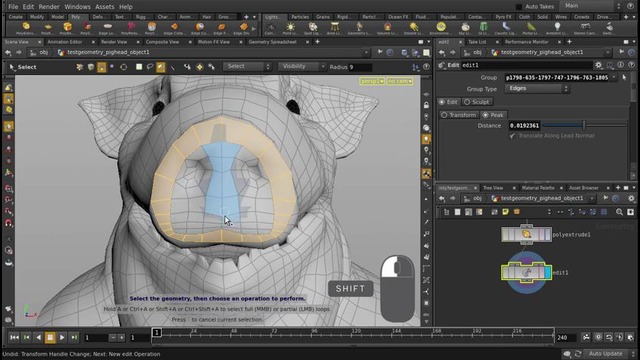Select the Edit radio tab
Screen dimensions: 640x360
[448, 102]
